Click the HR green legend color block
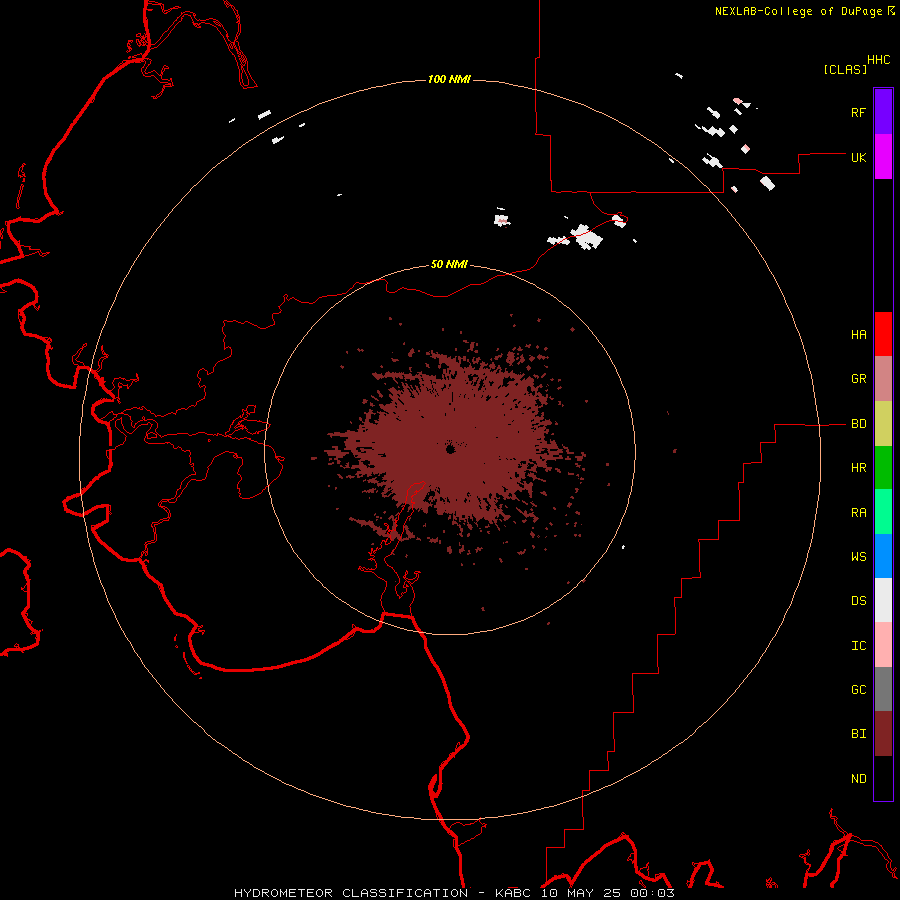 point(883,468)
